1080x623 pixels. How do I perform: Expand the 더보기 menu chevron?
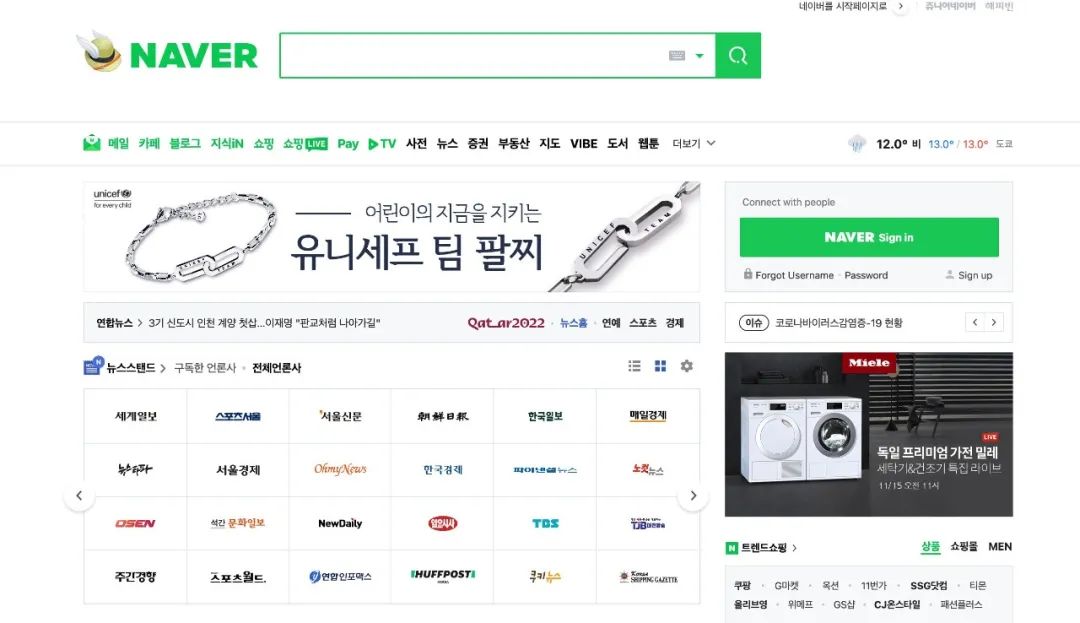coord(712,143)
